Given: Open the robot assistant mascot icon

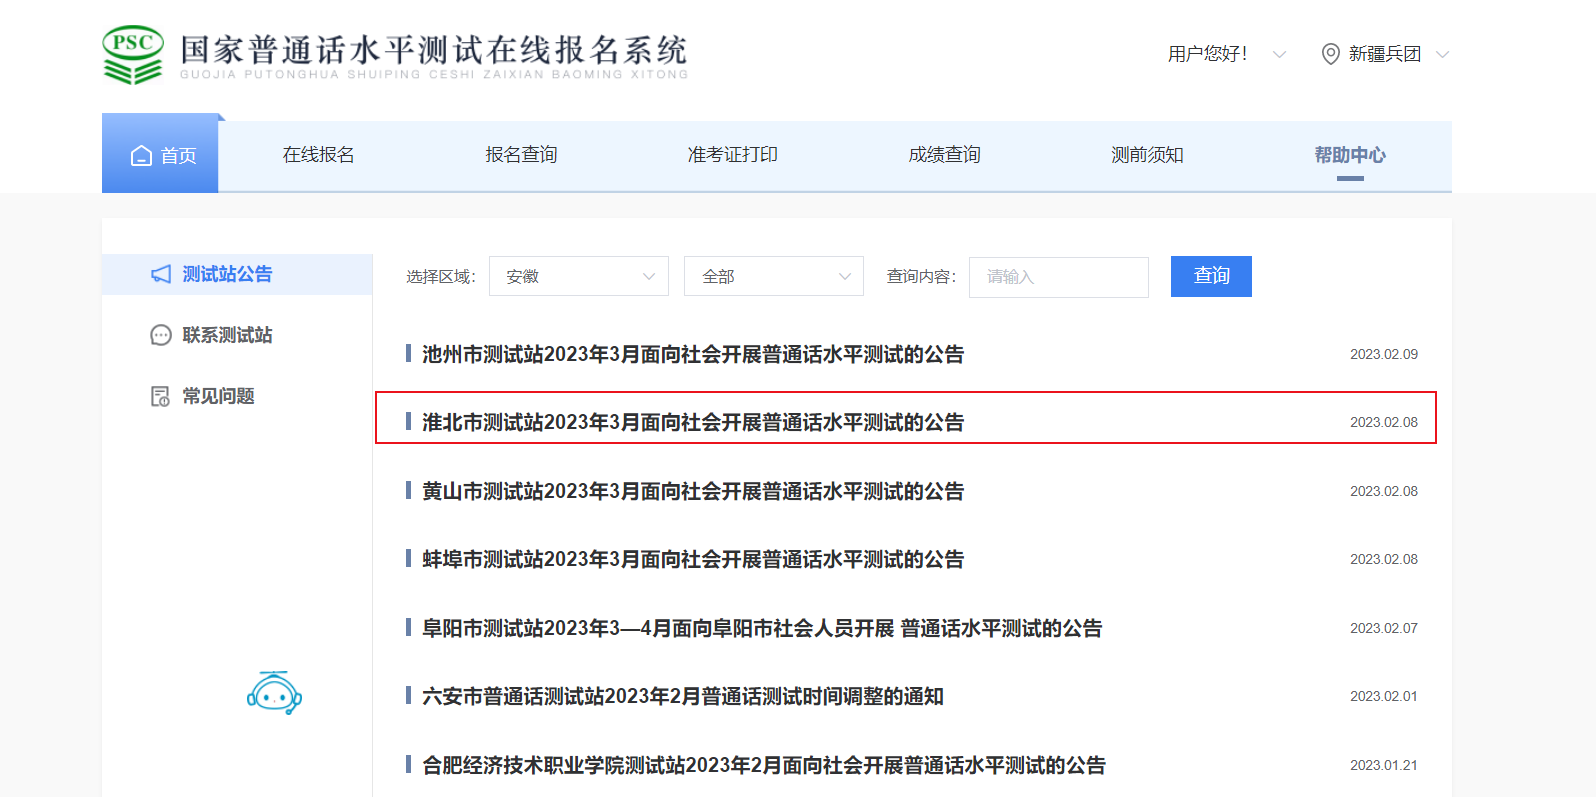Looking at the screenshot, I should [274, 693].
